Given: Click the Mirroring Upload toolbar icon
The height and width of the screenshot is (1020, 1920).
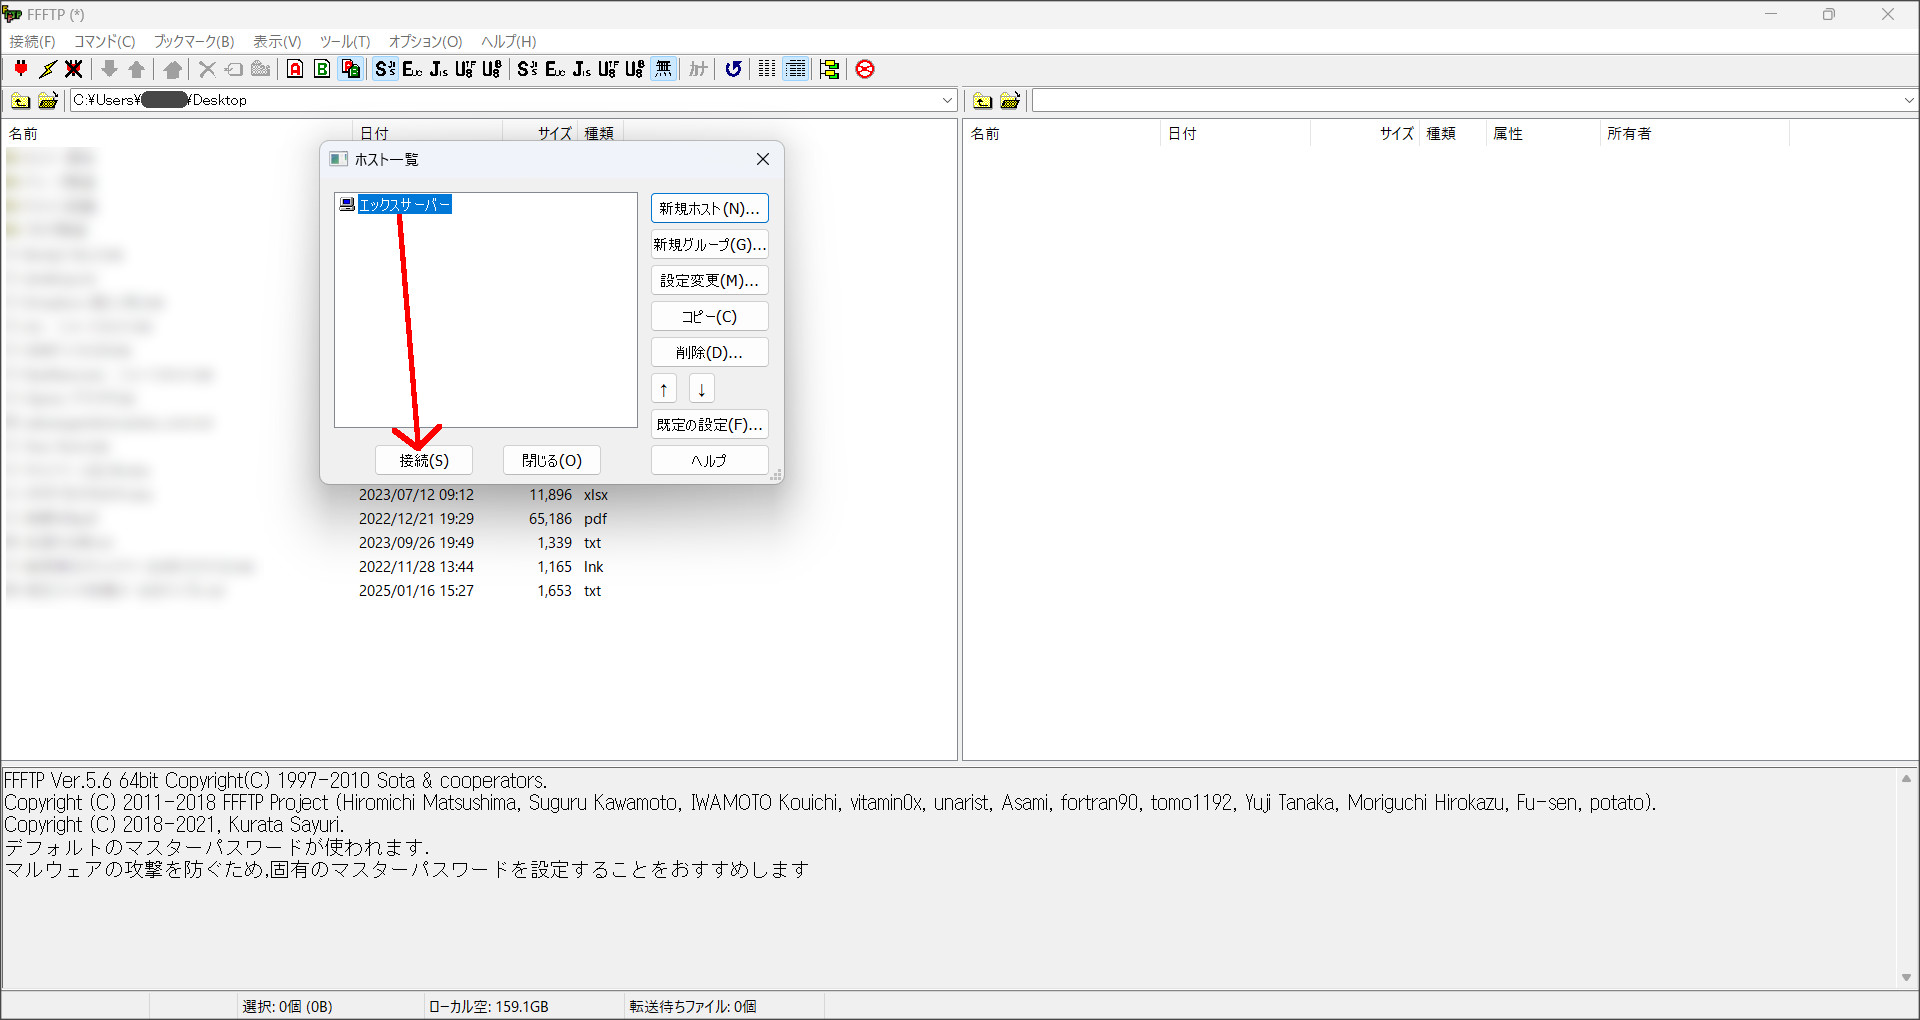Looking at the screenshot, I should tap(173, 69).
